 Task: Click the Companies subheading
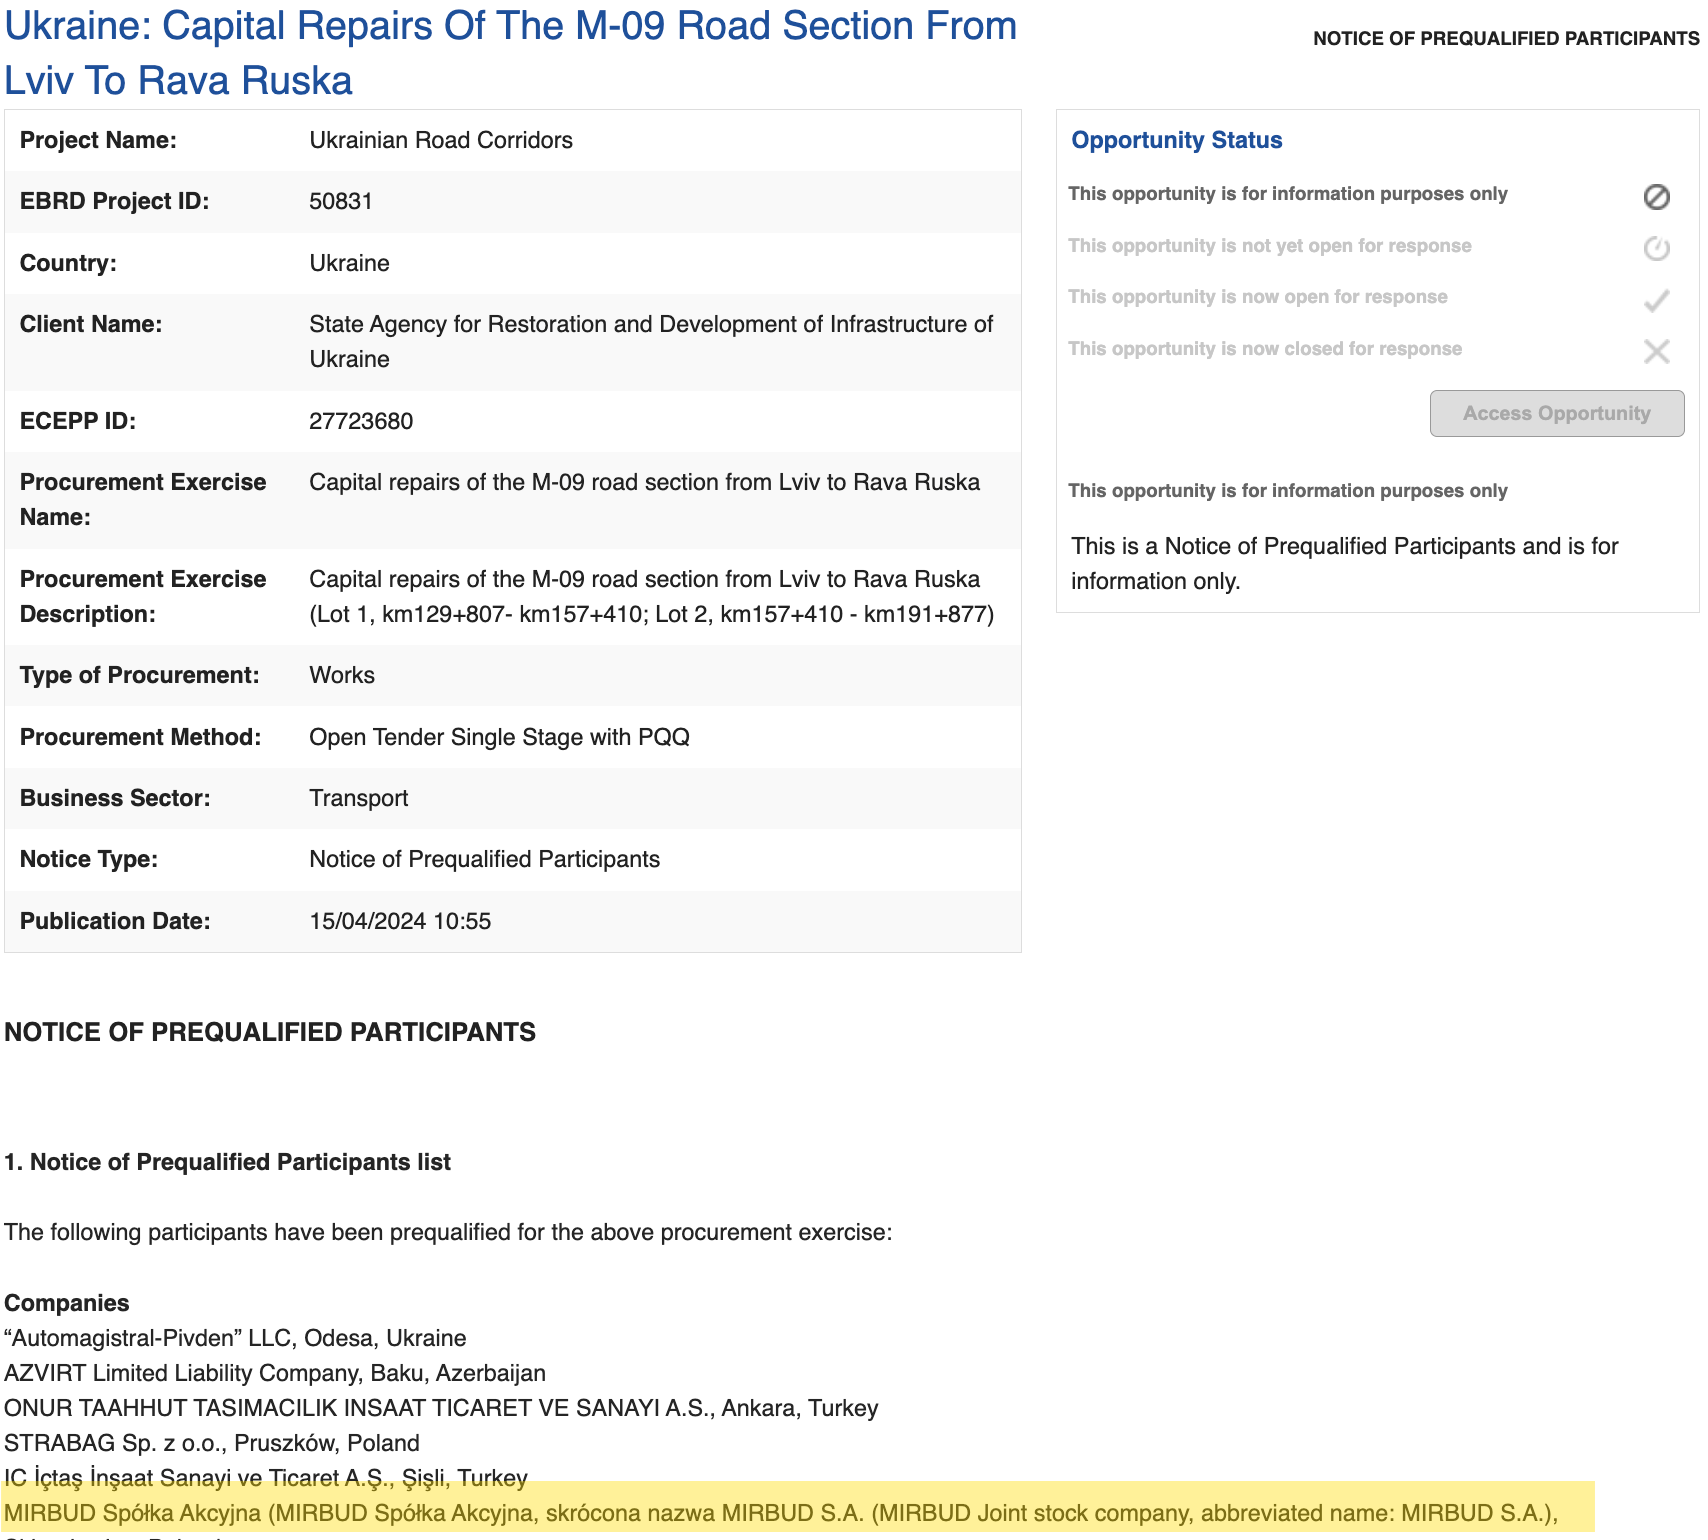[67, 1303]
